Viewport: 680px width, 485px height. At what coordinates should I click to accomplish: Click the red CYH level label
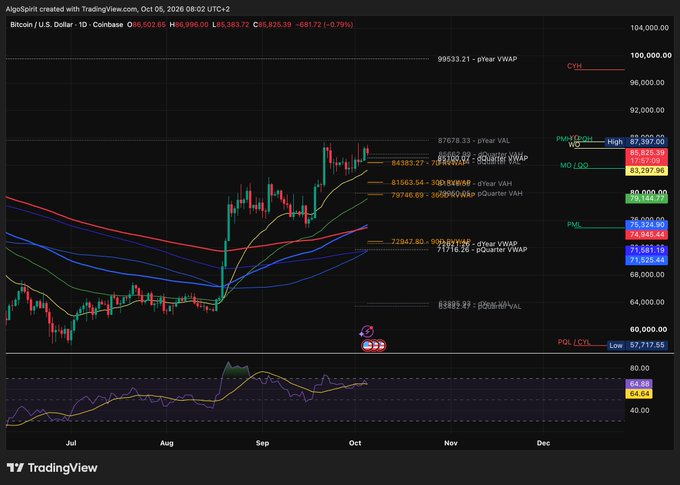574,66
